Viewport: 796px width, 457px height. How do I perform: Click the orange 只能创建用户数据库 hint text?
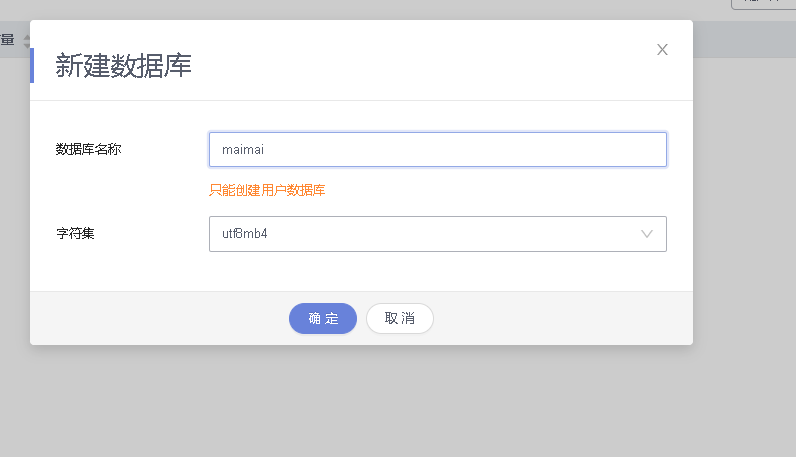[x=267, y=190]
